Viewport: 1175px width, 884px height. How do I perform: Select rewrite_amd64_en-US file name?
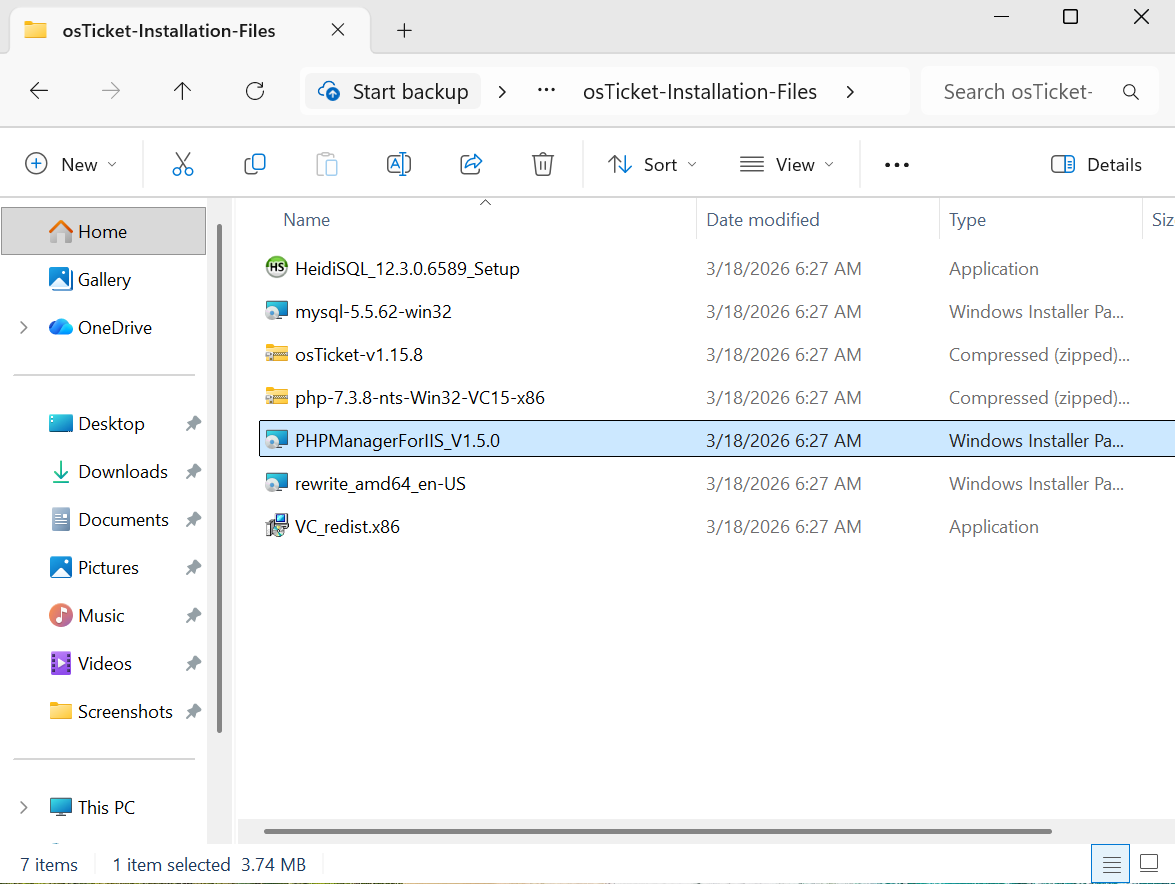click(x=380, y=483)
